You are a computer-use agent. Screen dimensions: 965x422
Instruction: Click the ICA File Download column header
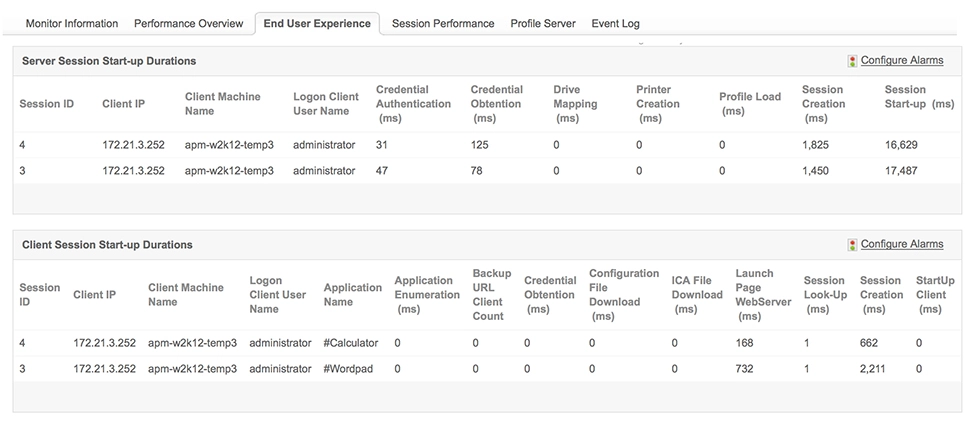pyautogui.click(x=696, y=295)
